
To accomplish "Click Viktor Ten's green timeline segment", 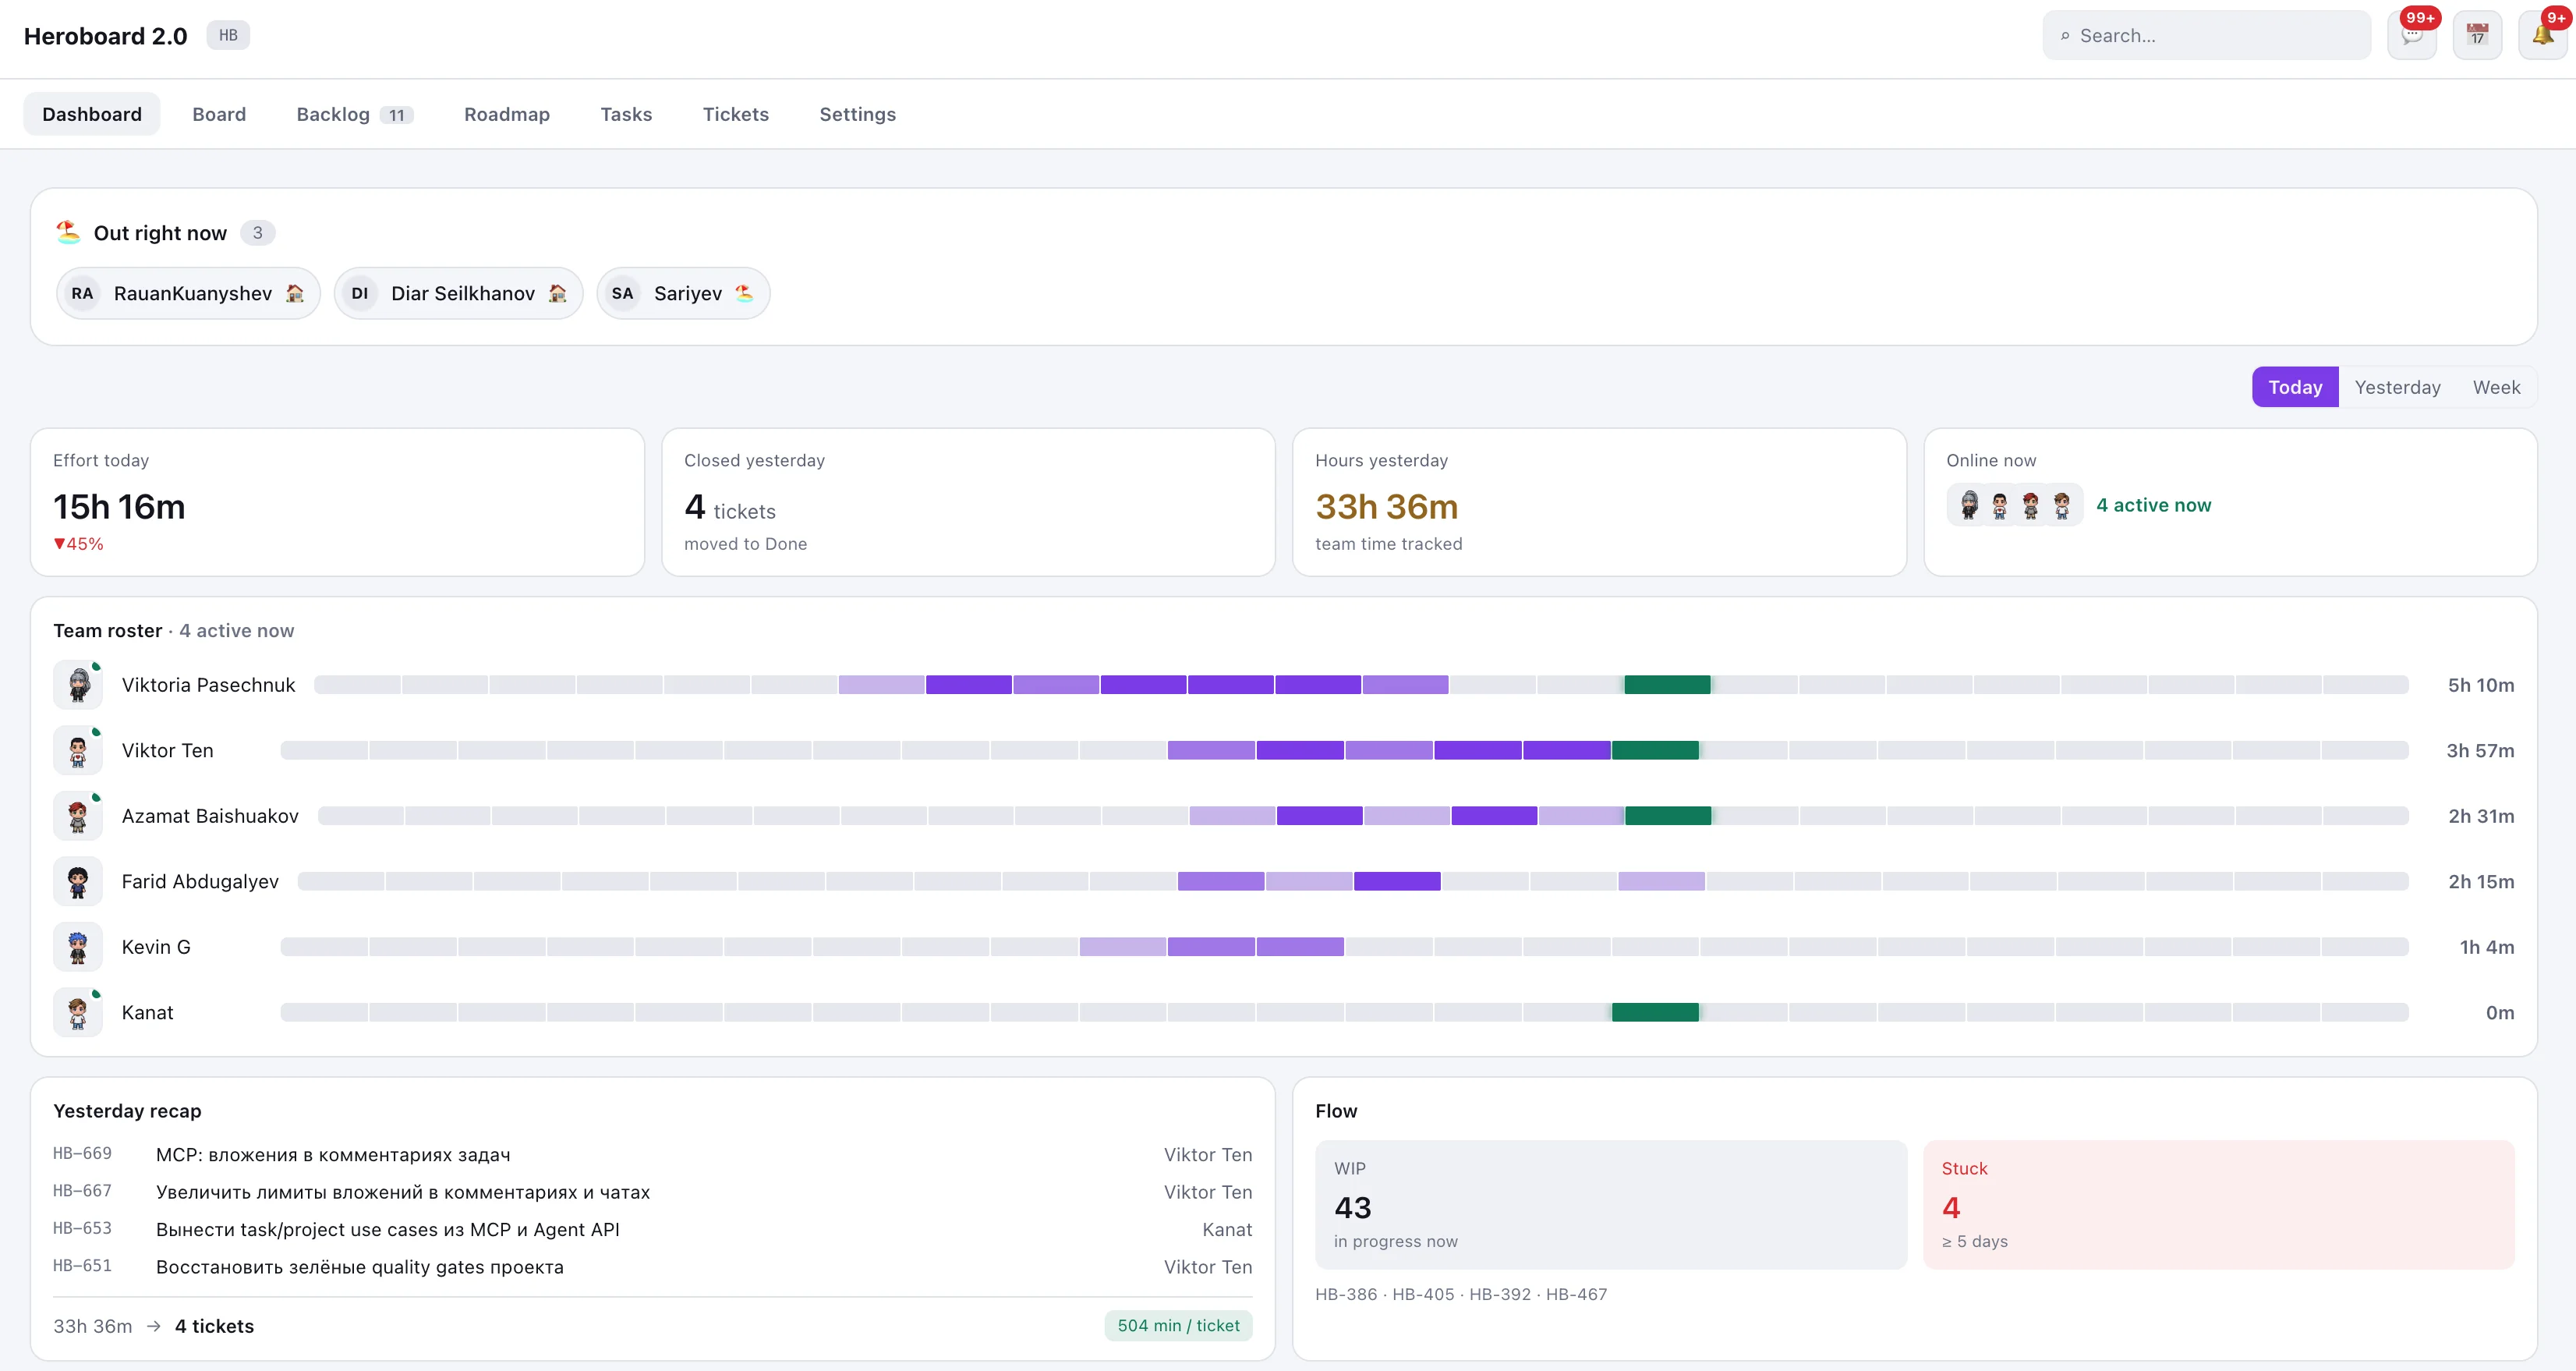I will [1655, 750].
